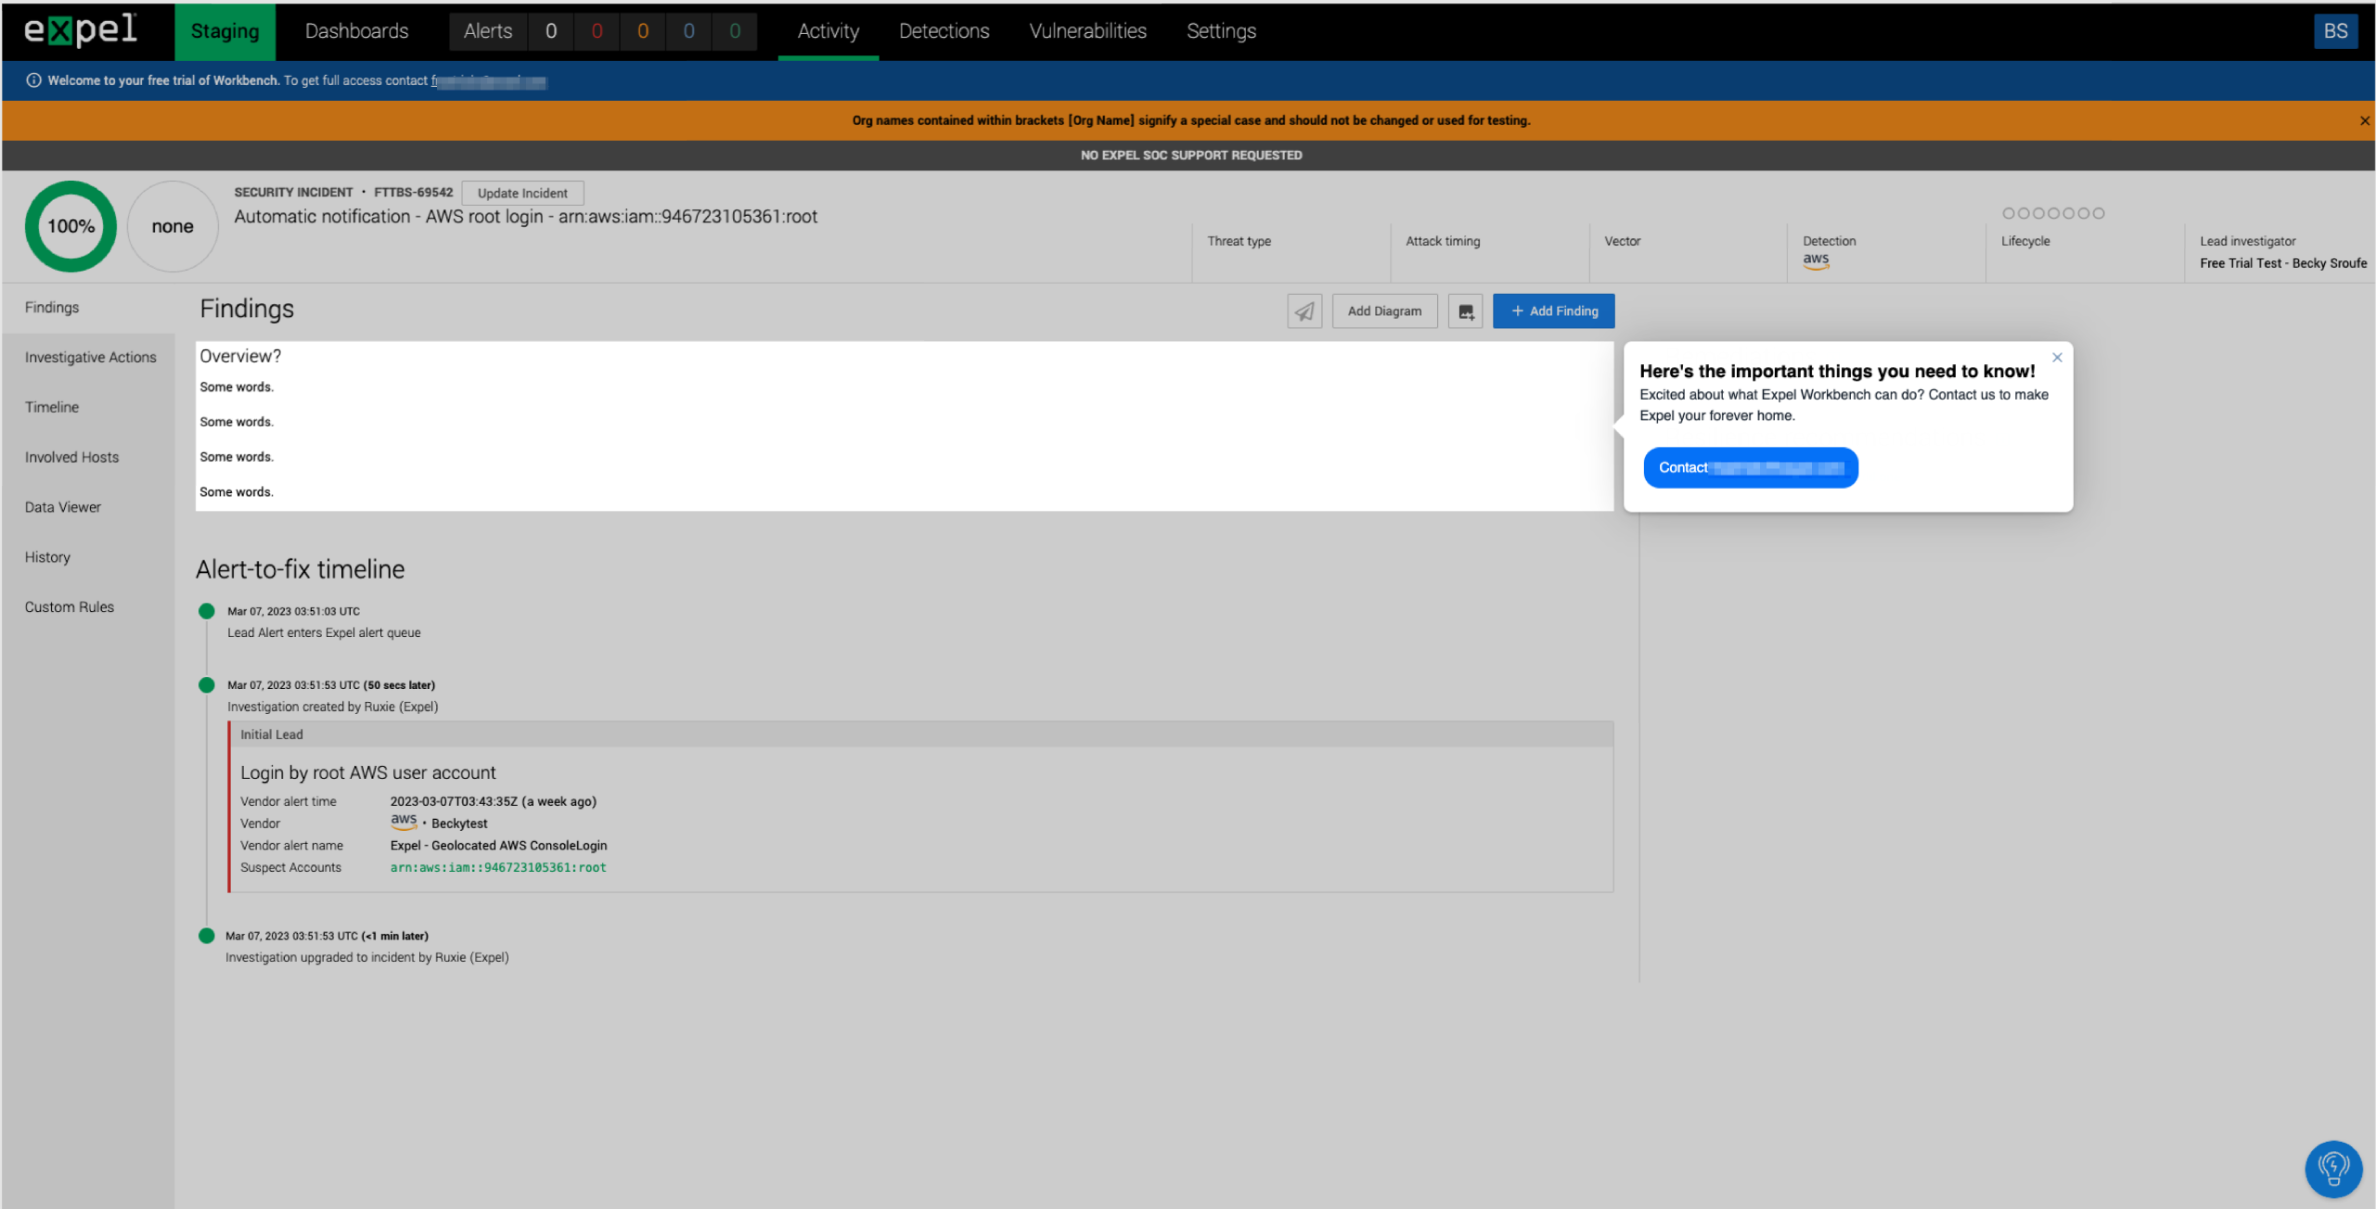This screenshot has height=1209, width=2376.
Task: Click the paper plane send icon
Action: (x=1304, y=311)
